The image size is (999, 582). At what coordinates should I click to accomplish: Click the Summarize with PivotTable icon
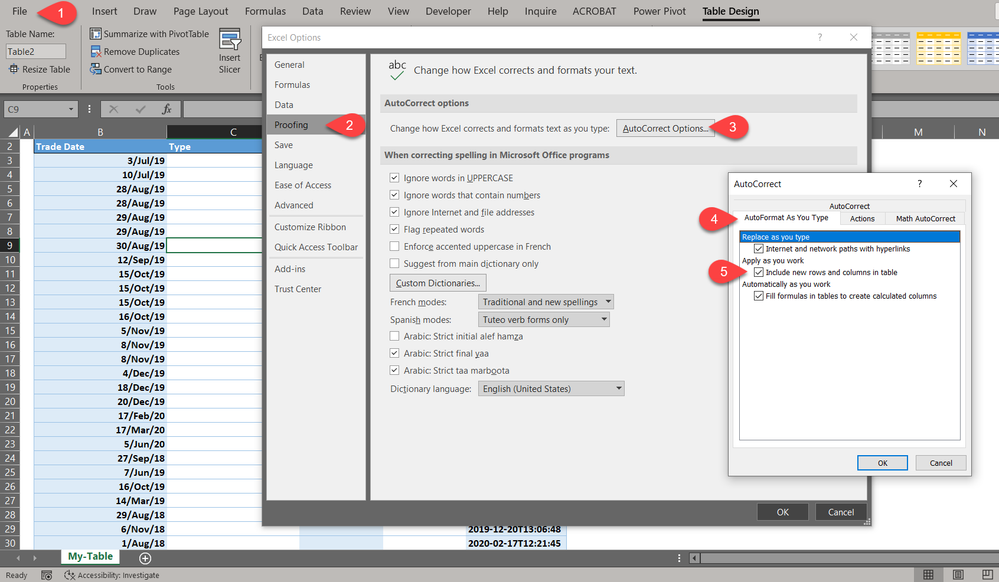pos(96,34)
